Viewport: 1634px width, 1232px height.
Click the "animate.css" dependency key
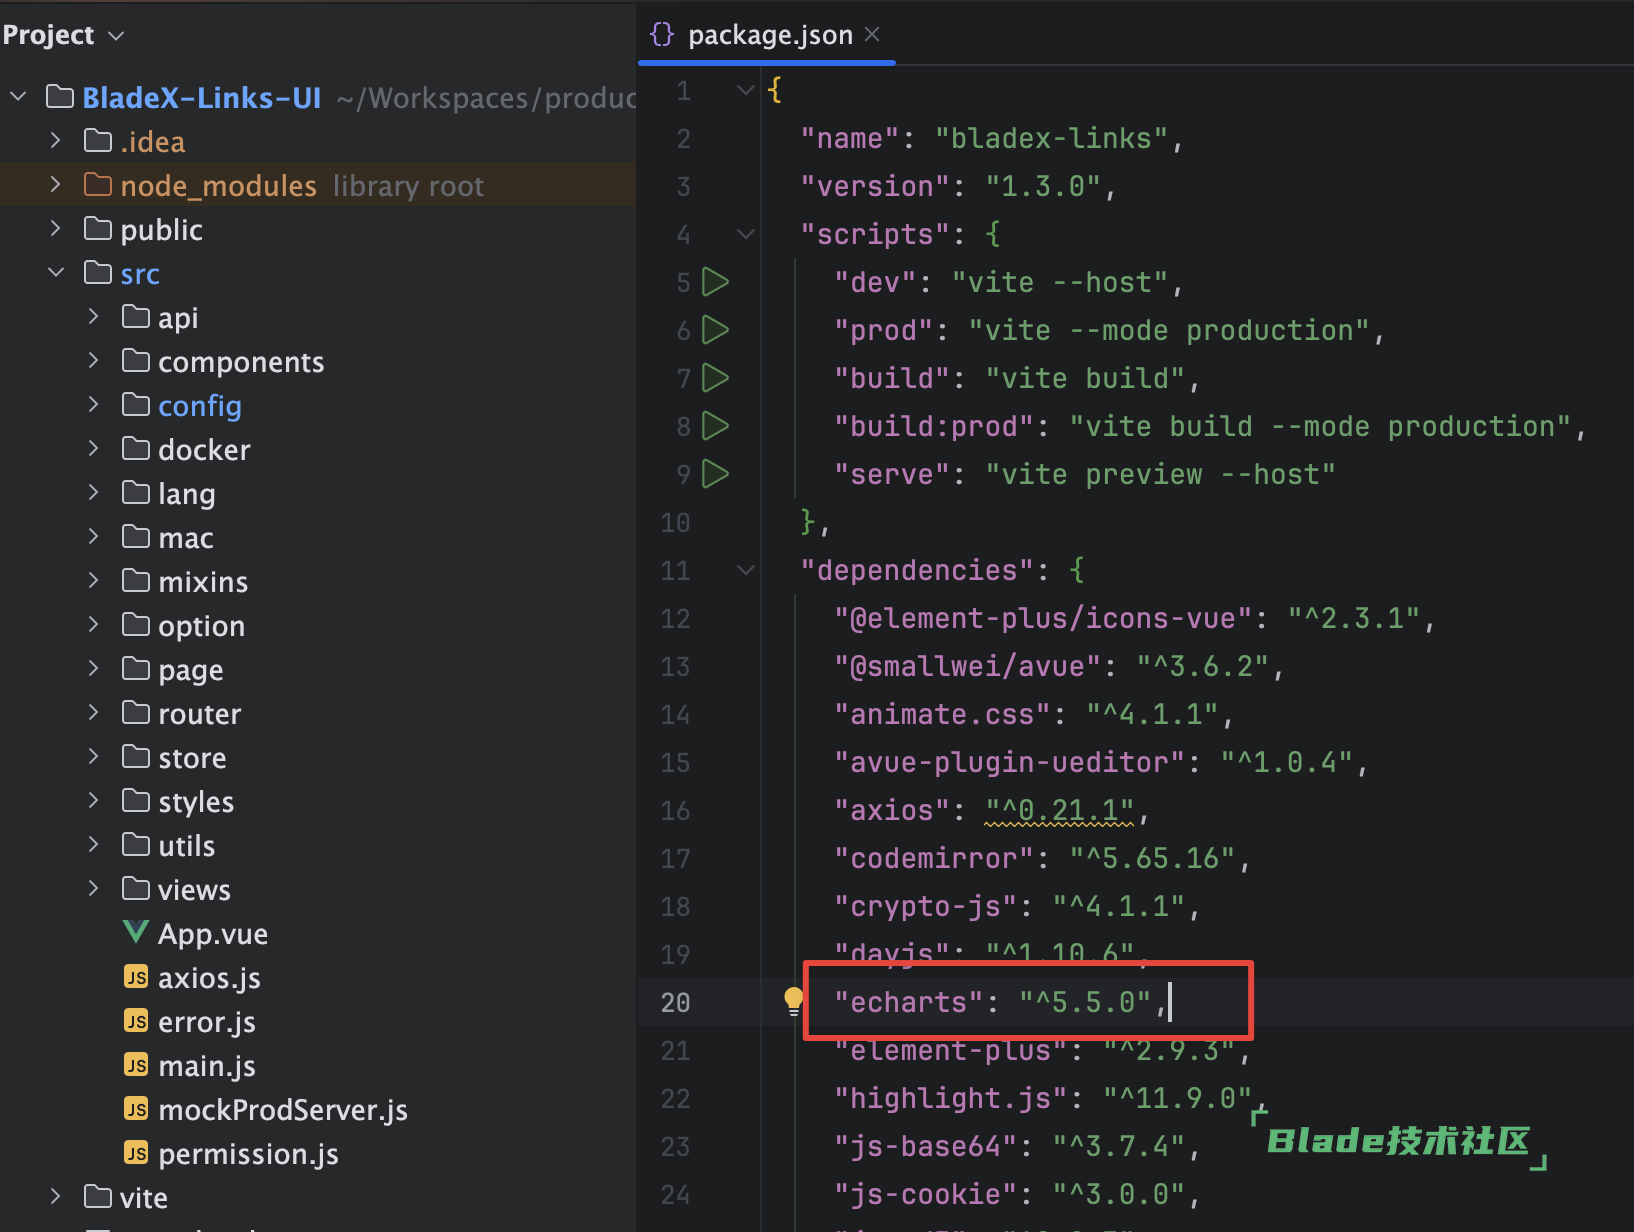pyautogui.click(x=943, y=714)
